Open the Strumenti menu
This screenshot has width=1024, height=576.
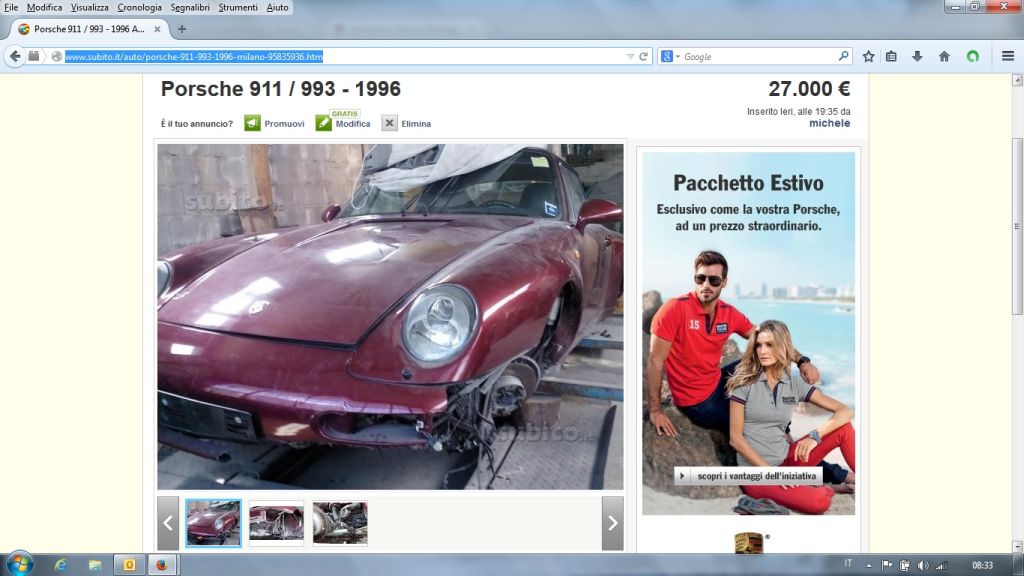(238, 7)
